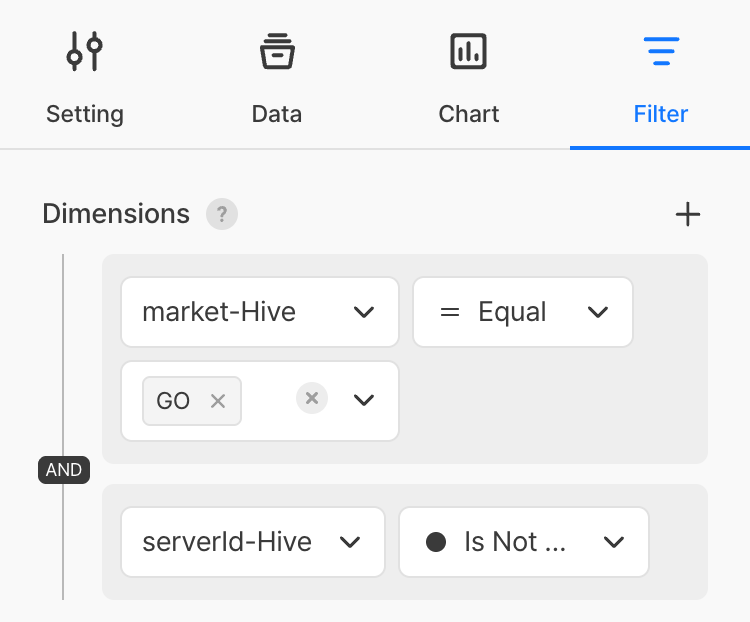Screen dimensions: 750x622
Task: Open the Dimensions help question mark
Action: pos(222,214)
